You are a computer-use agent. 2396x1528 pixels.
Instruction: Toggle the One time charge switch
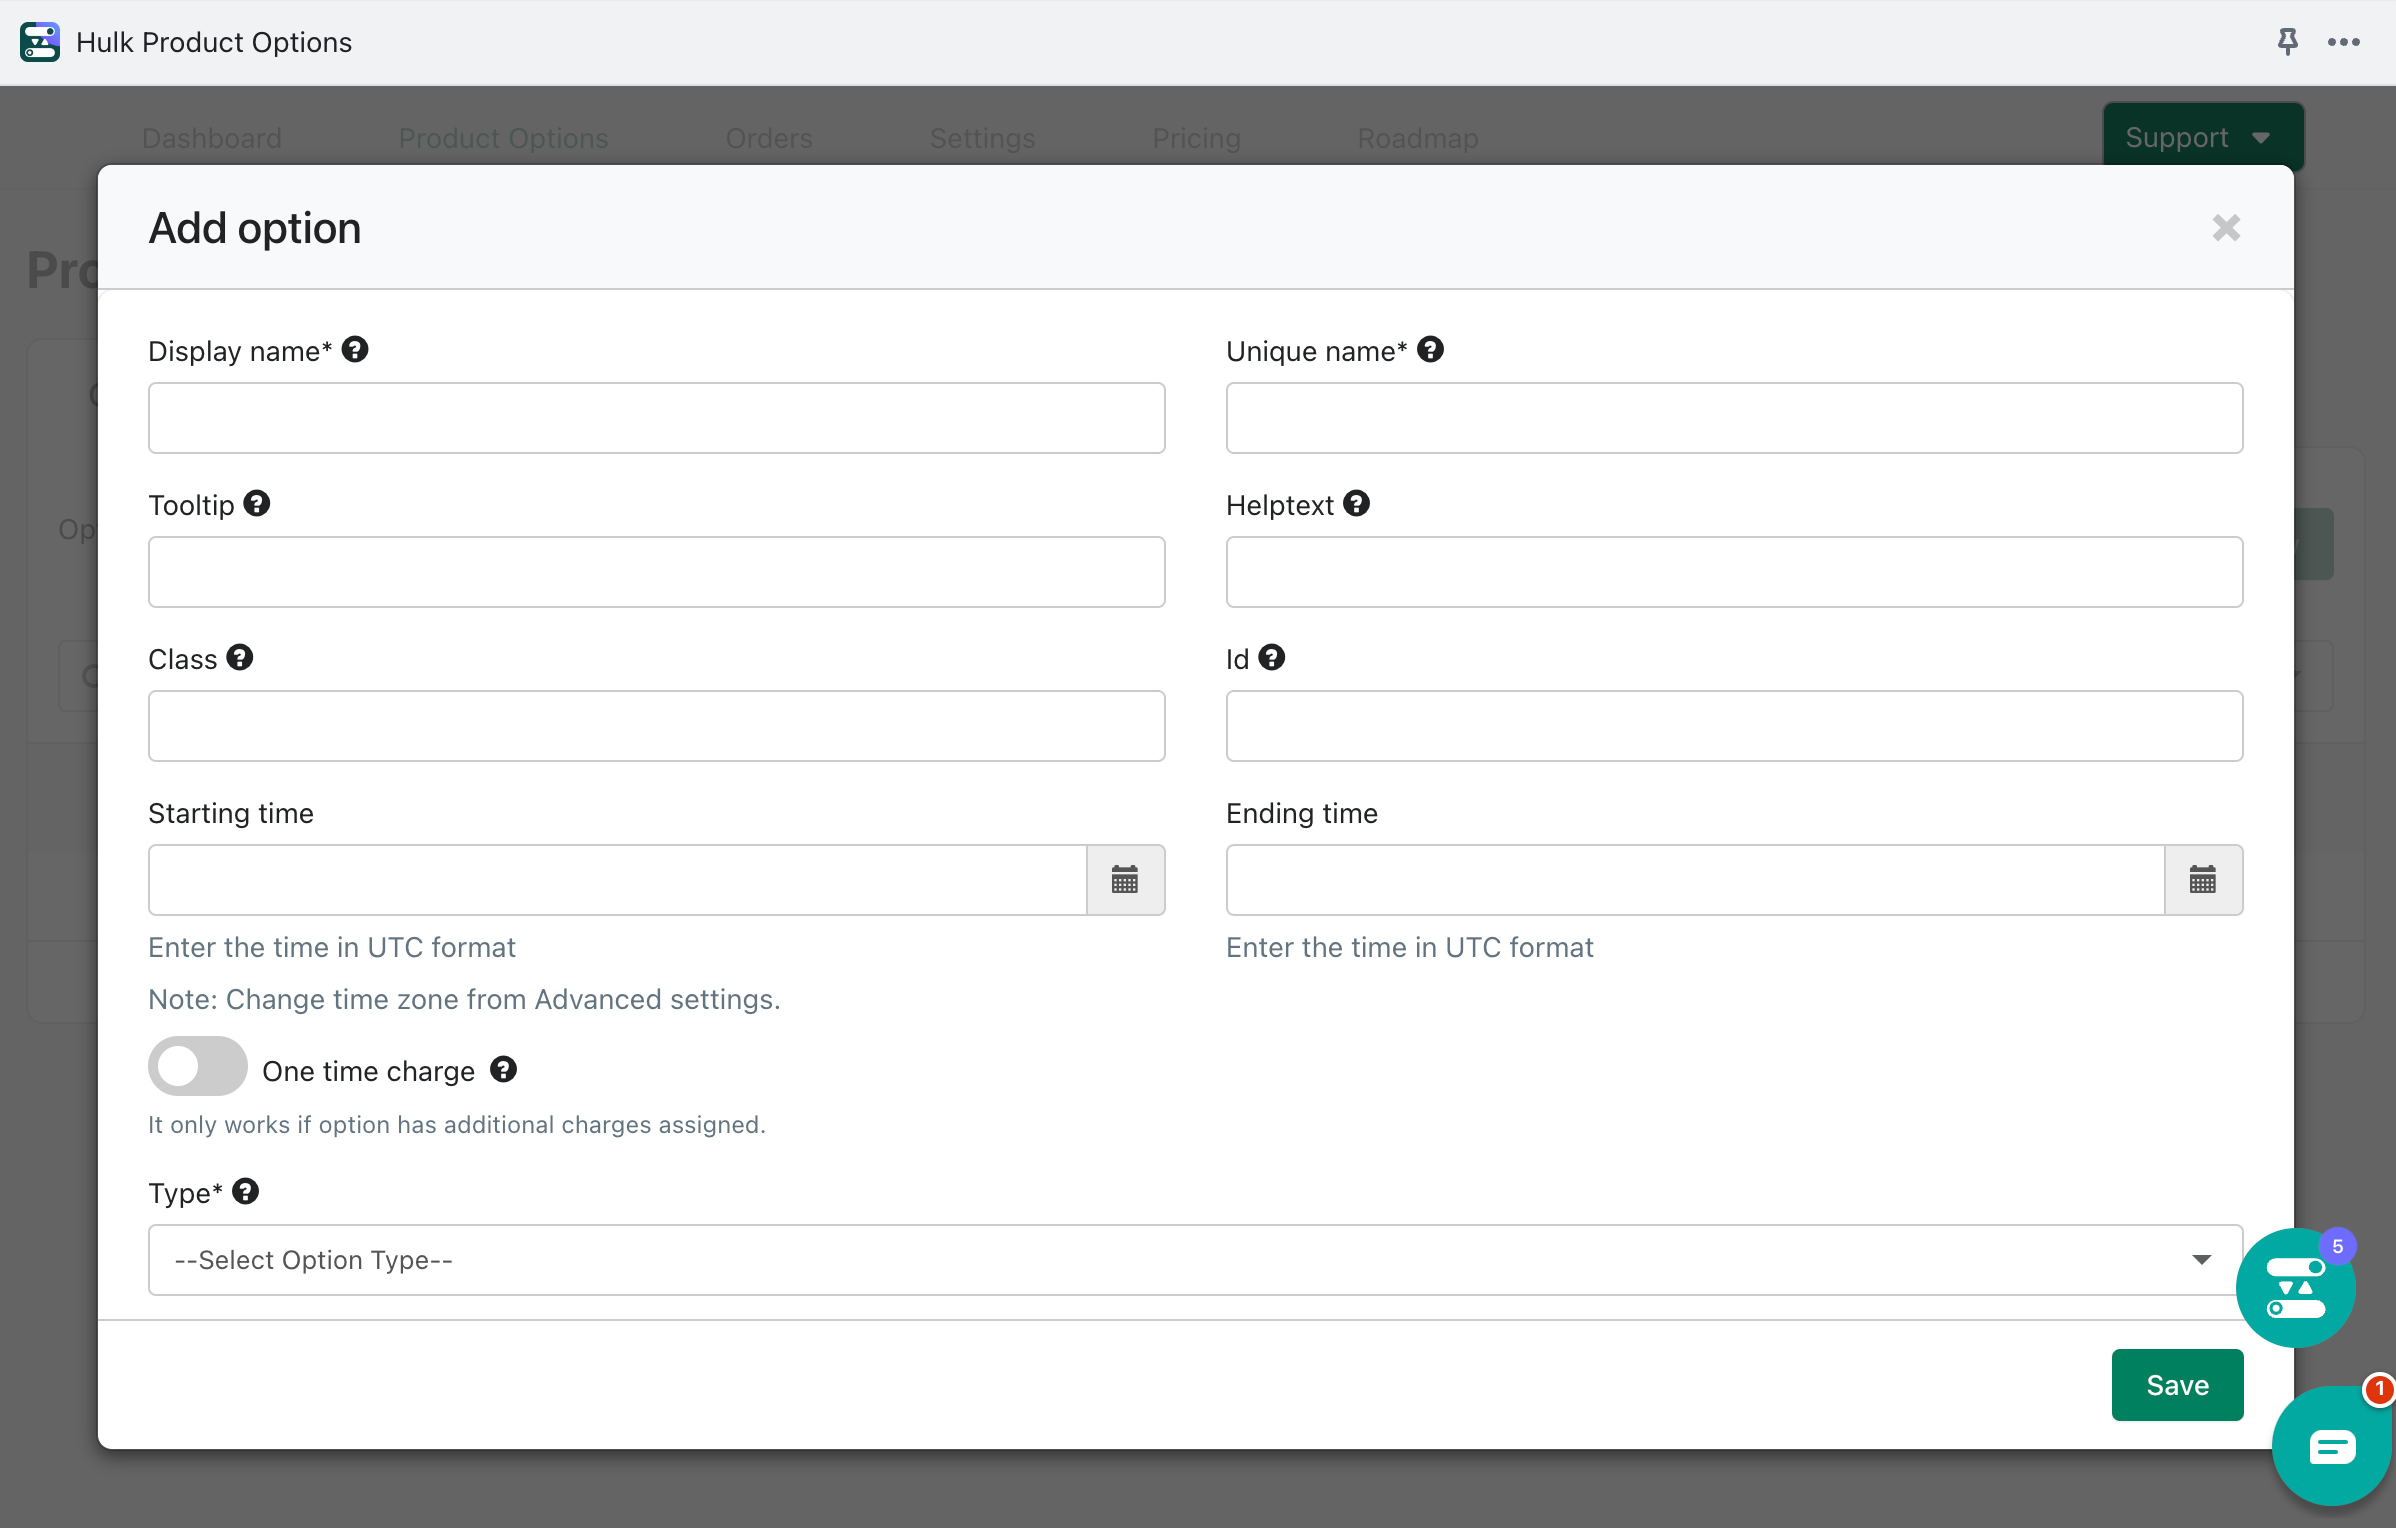pos(197,1069)
